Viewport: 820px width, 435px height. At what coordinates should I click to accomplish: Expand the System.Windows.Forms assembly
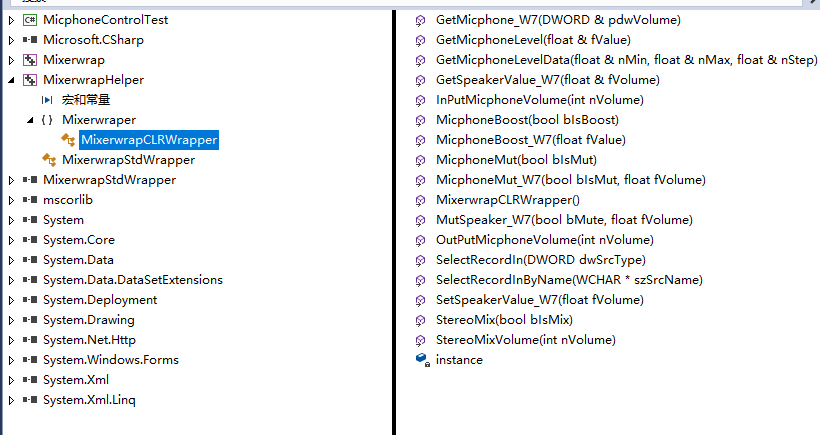[x=12, y=360]
